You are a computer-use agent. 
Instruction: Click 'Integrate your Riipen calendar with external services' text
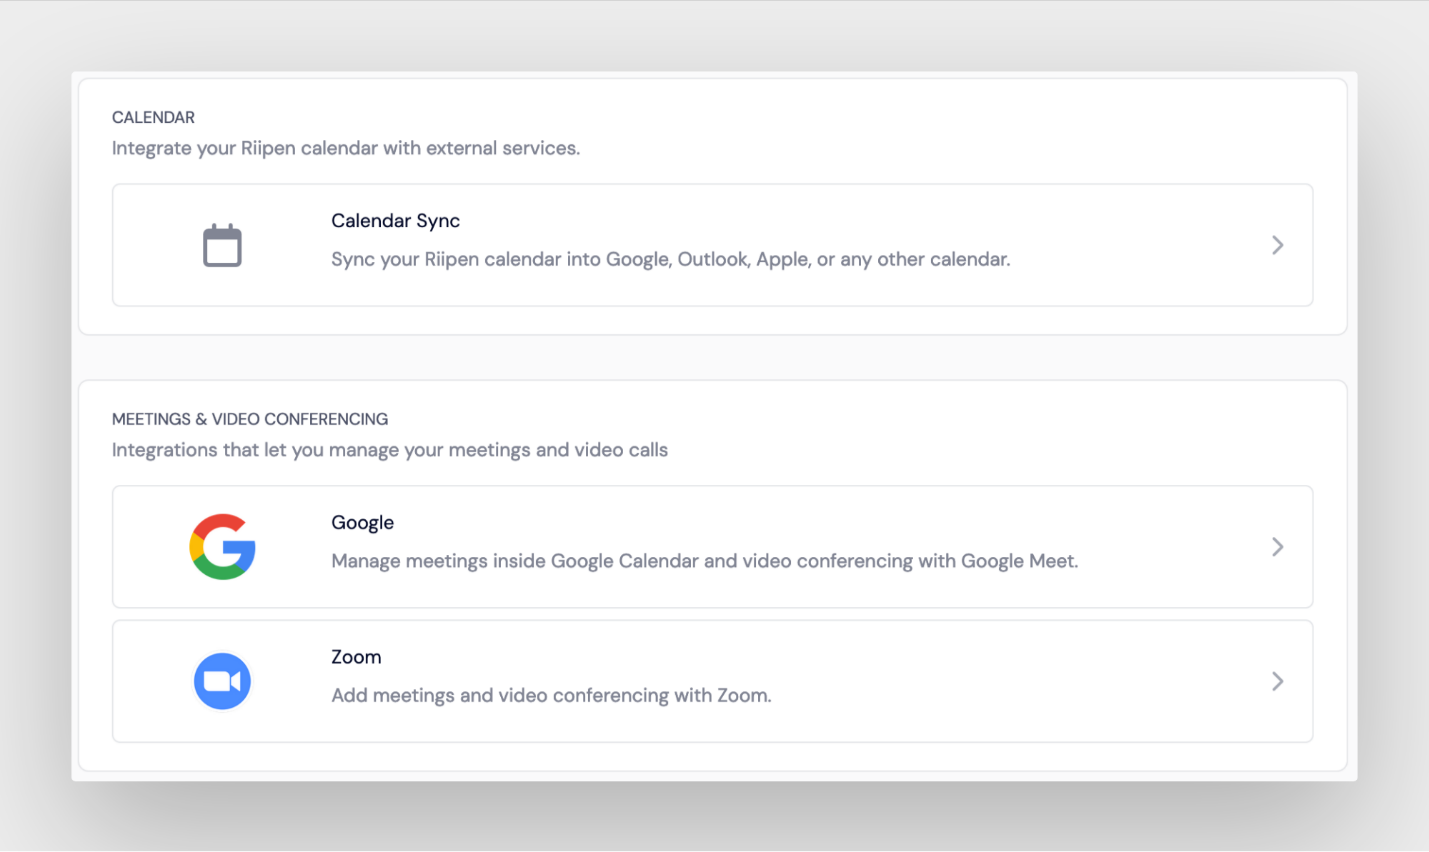coord(346,148)
